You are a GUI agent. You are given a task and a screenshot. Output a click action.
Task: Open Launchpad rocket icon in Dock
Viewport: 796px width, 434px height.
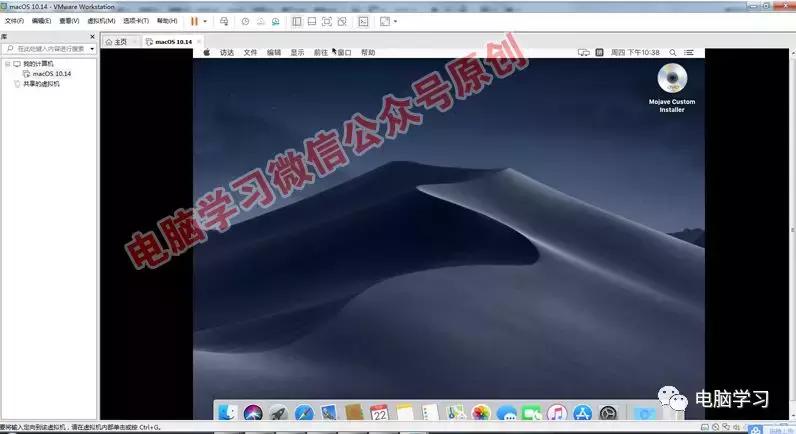(x=278, y=414)
